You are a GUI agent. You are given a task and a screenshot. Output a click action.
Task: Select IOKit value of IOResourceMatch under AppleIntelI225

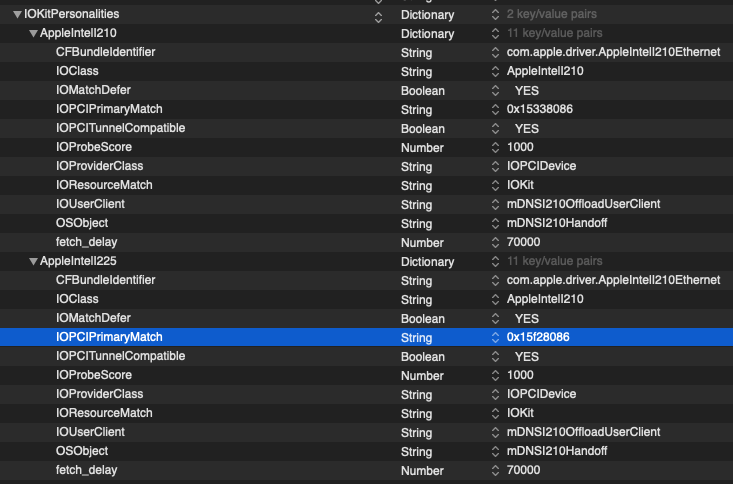point(520,413)
